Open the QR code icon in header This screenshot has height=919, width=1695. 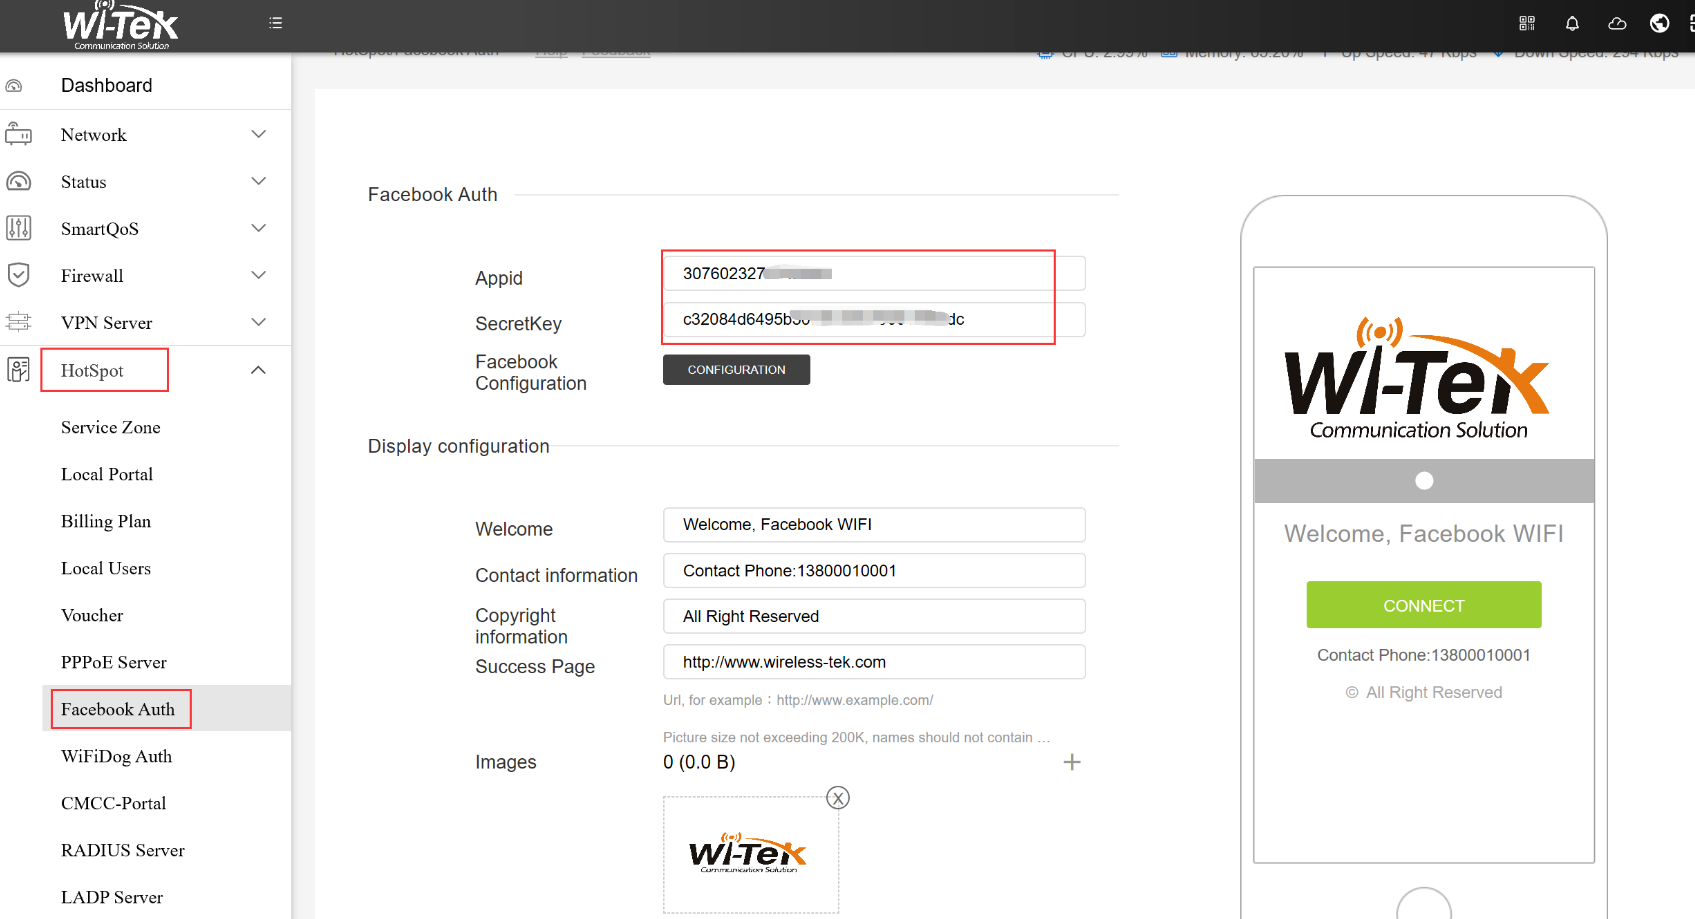[1527, 23]
